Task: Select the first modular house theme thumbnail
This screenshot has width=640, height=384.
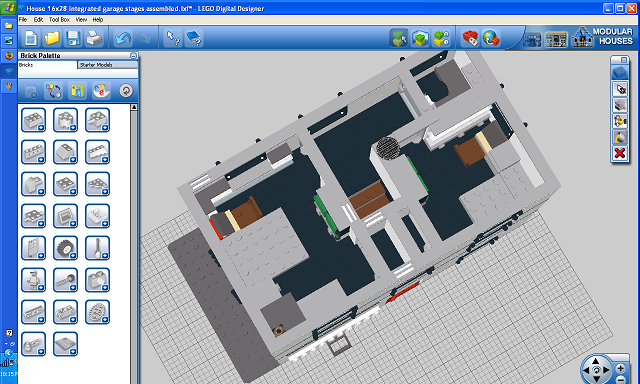Action: pos(532,40)
